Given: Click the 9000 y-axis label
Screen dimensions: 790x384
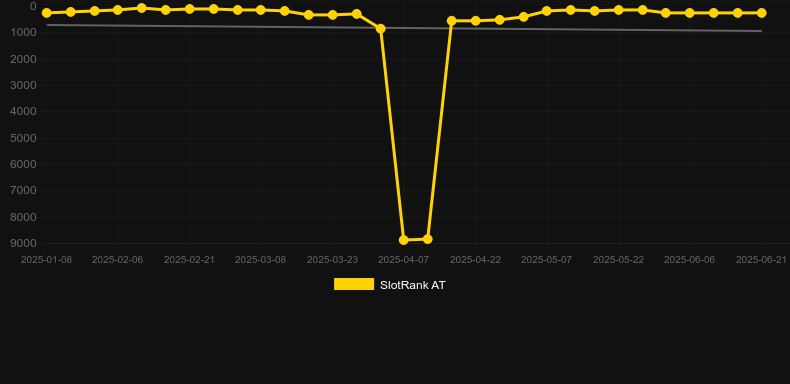Looking at the screenshot, I should pyautogui.click(x=23, y=243).
